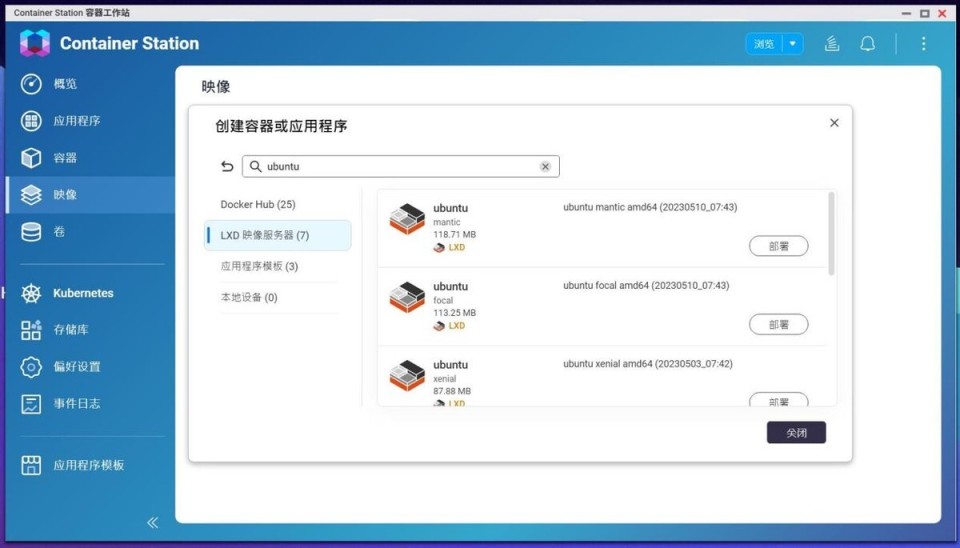
Task: Click 部署 button for ubuntu focal
Action: coord(779,325)
